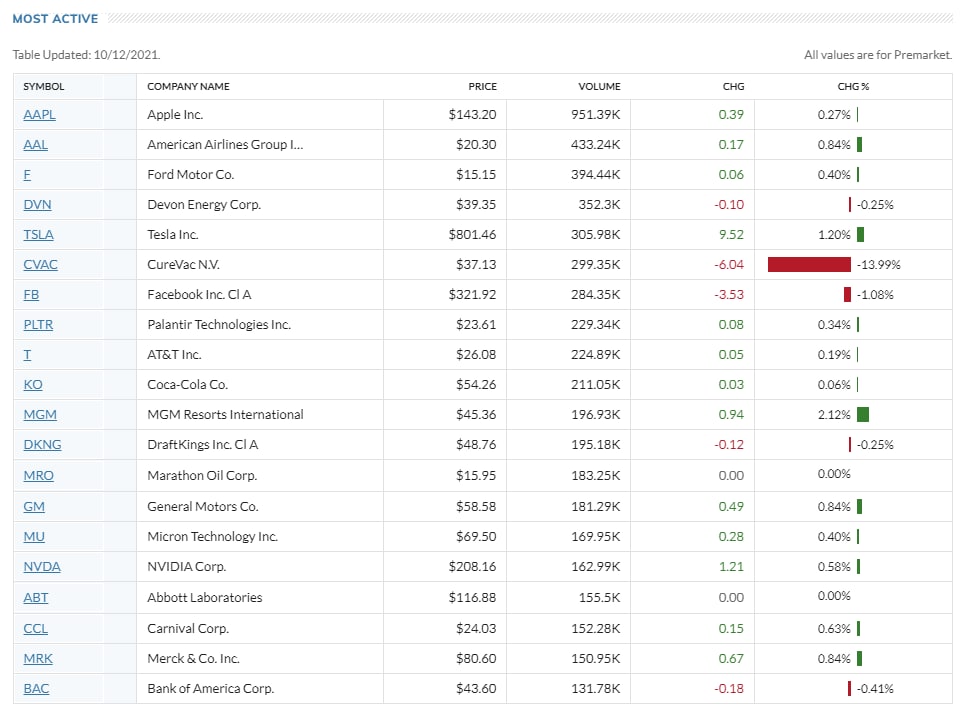Select Bank of America Corp. name
The image size is (966, 715).
(211, 689)
